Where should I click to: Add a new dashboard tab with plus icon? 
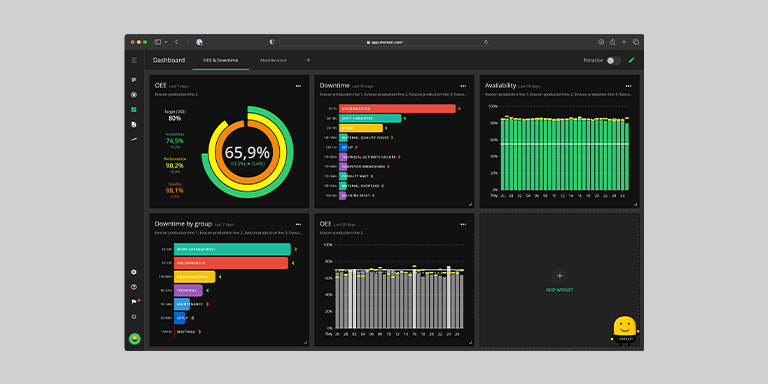point(308,60)
